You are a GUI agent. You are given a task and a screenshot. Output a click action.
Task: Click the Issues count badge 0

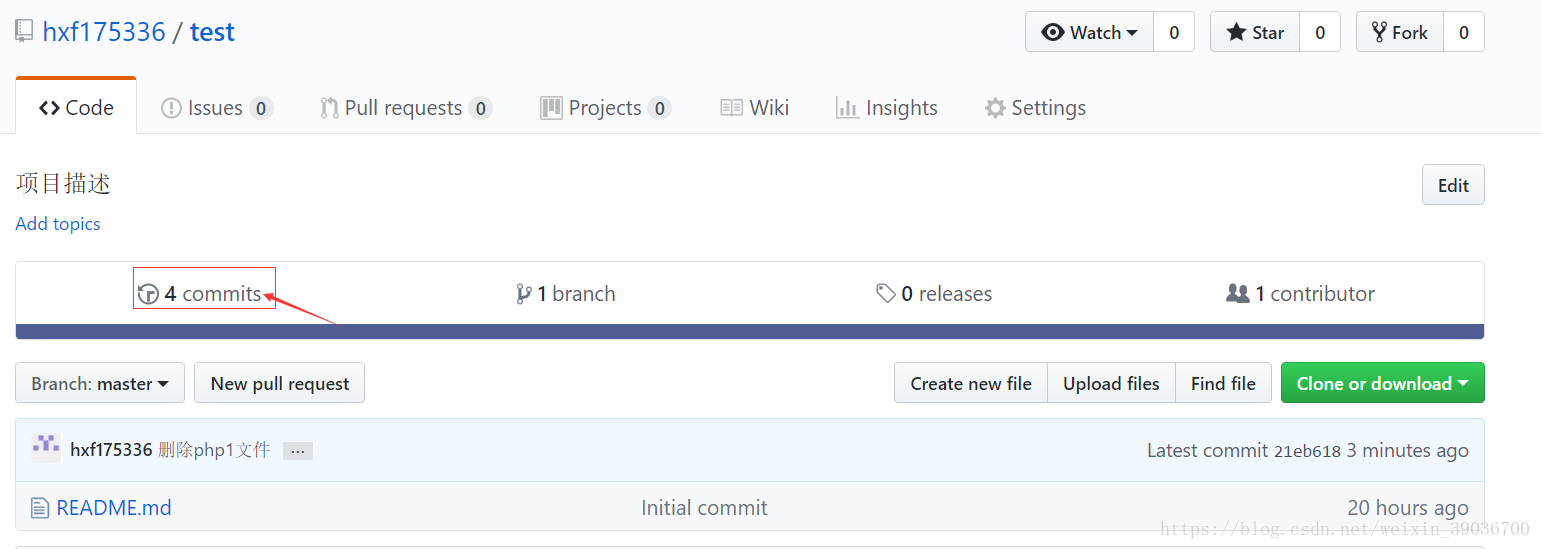coord(261,108)
